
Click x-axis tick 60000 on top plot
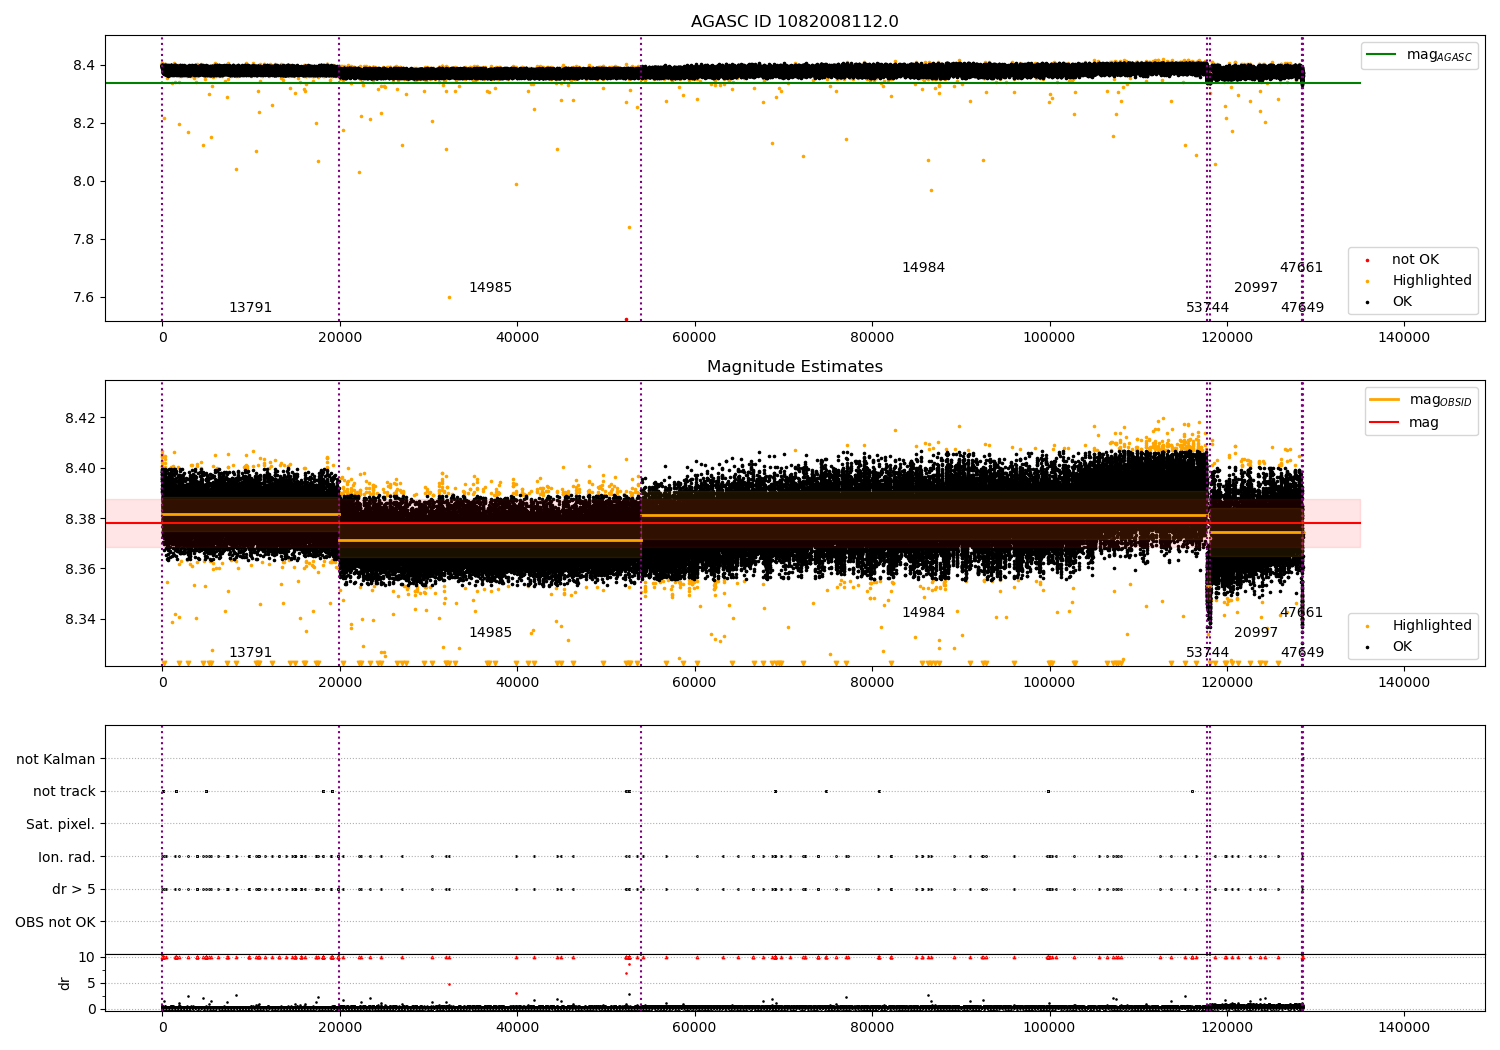click(694, 338)
